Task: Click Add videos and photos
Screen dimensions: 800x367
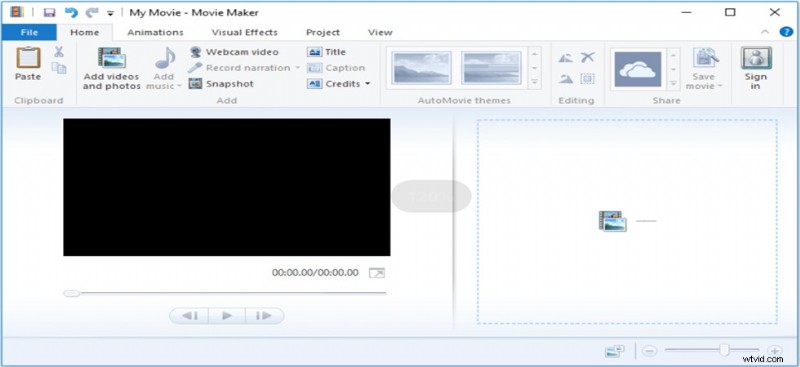Action: (x=112, y=68)
